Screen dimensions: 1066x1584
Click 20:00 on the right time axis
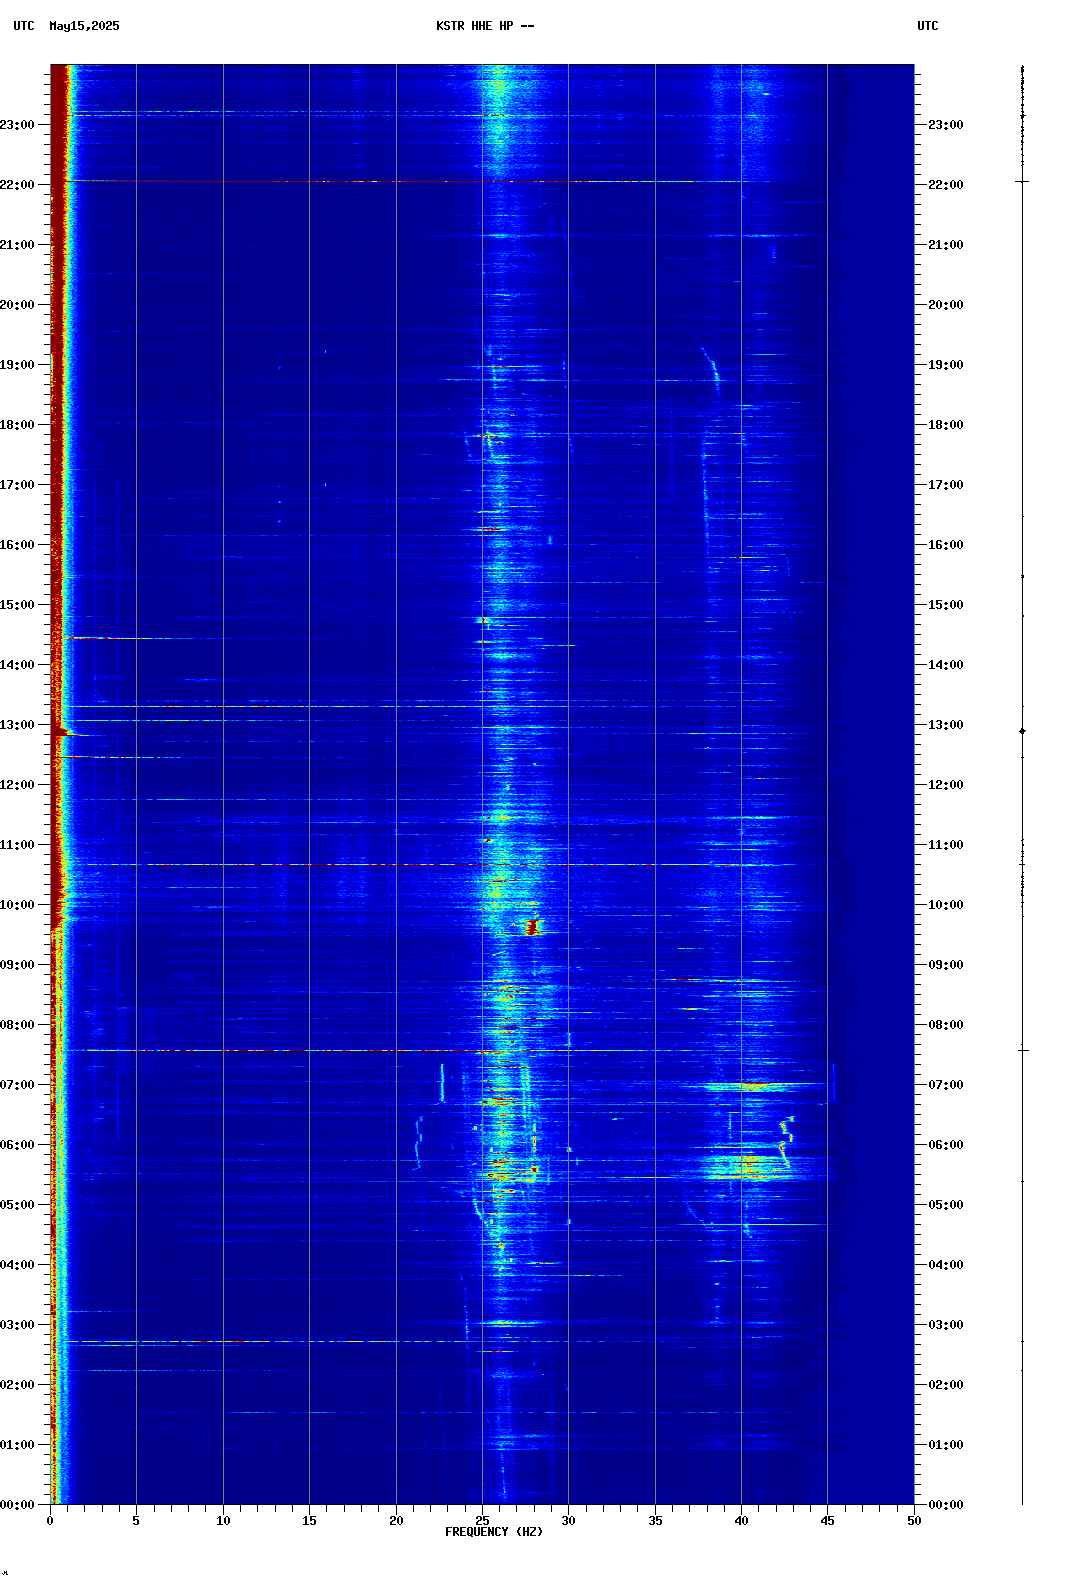[946, 305]
